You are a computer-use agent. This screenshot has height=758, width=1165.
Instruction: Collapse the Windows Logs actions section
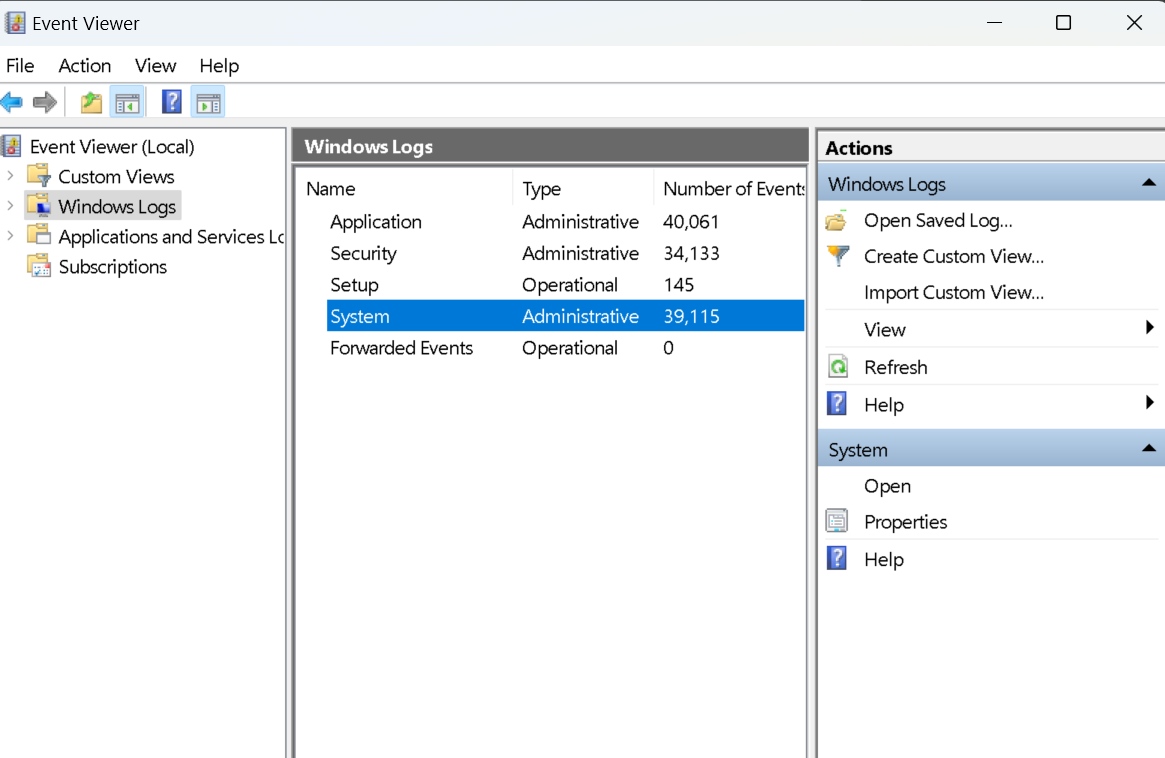coord(1149,183)
